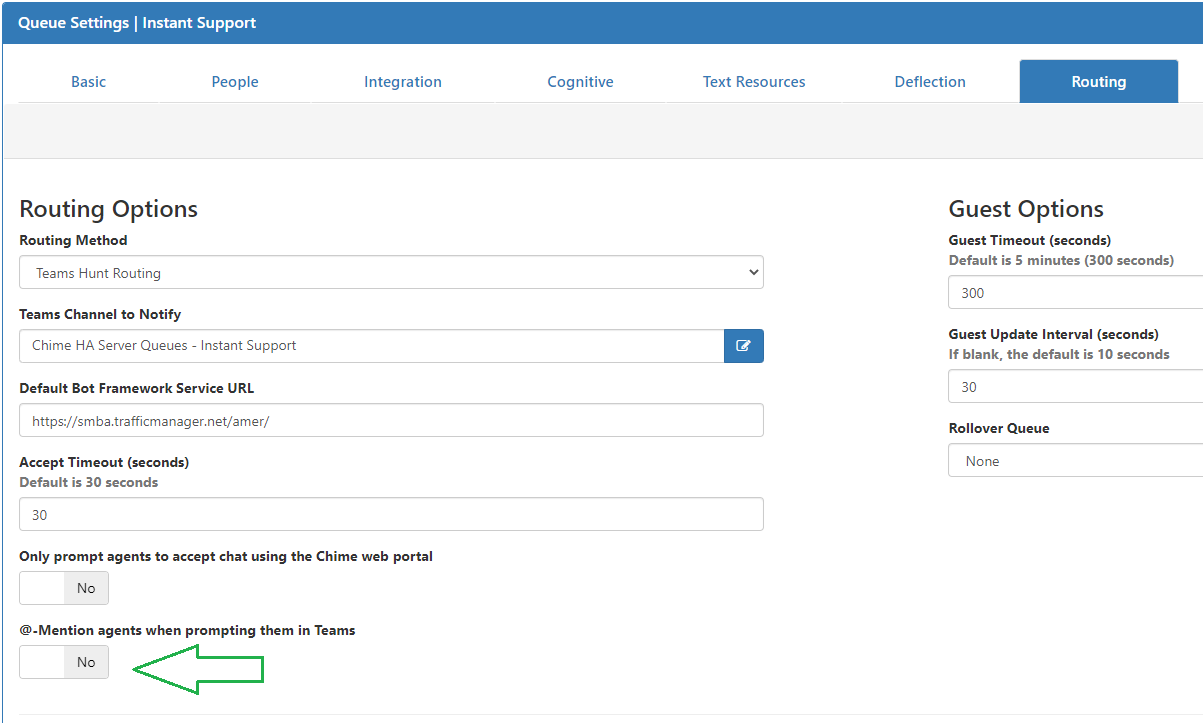Go to the Deflection tab

930,82
